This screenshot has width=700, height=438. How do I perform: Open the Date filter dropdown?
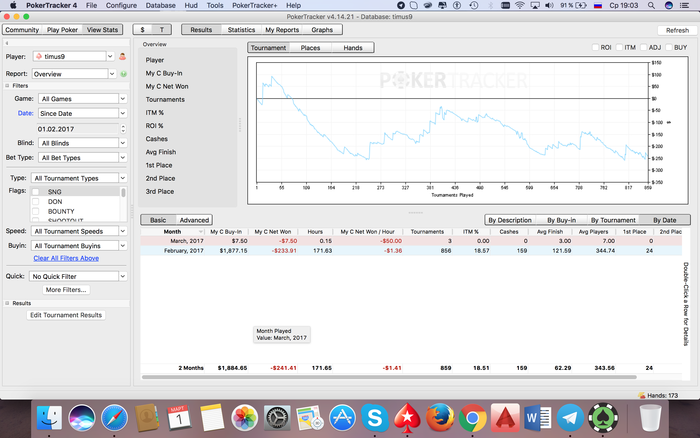[x=123, y=113]
